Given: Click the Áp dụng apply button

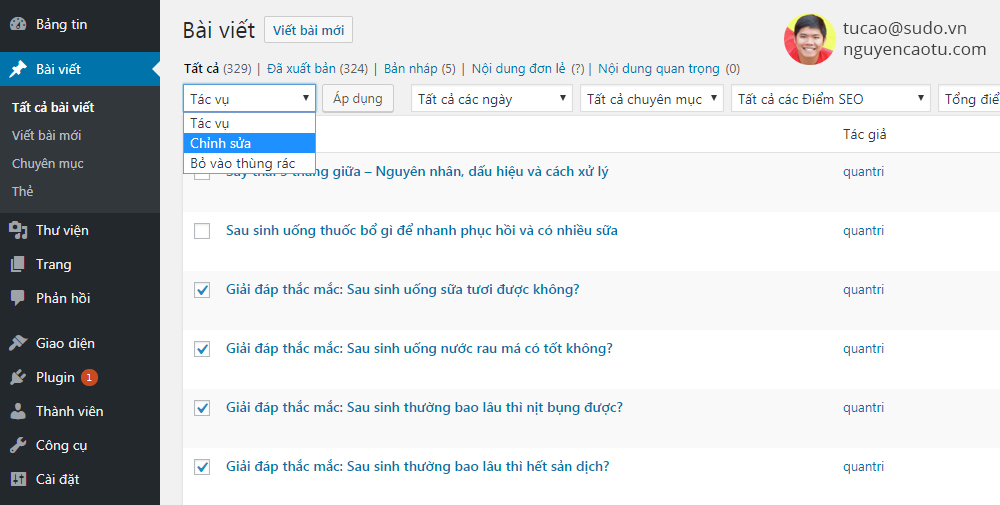Looking at the screenshot, I should pyautogui.click(x=358, y=99).
